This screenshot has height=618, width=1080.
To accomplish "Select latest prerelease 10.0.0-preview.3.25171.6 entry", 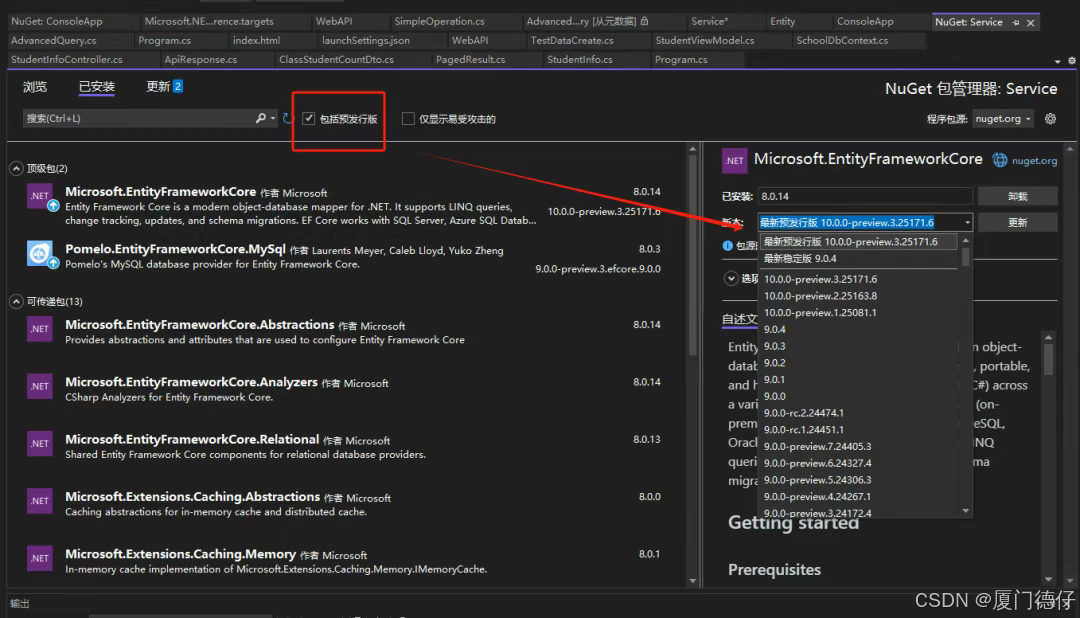I will [x=858, y=242].
